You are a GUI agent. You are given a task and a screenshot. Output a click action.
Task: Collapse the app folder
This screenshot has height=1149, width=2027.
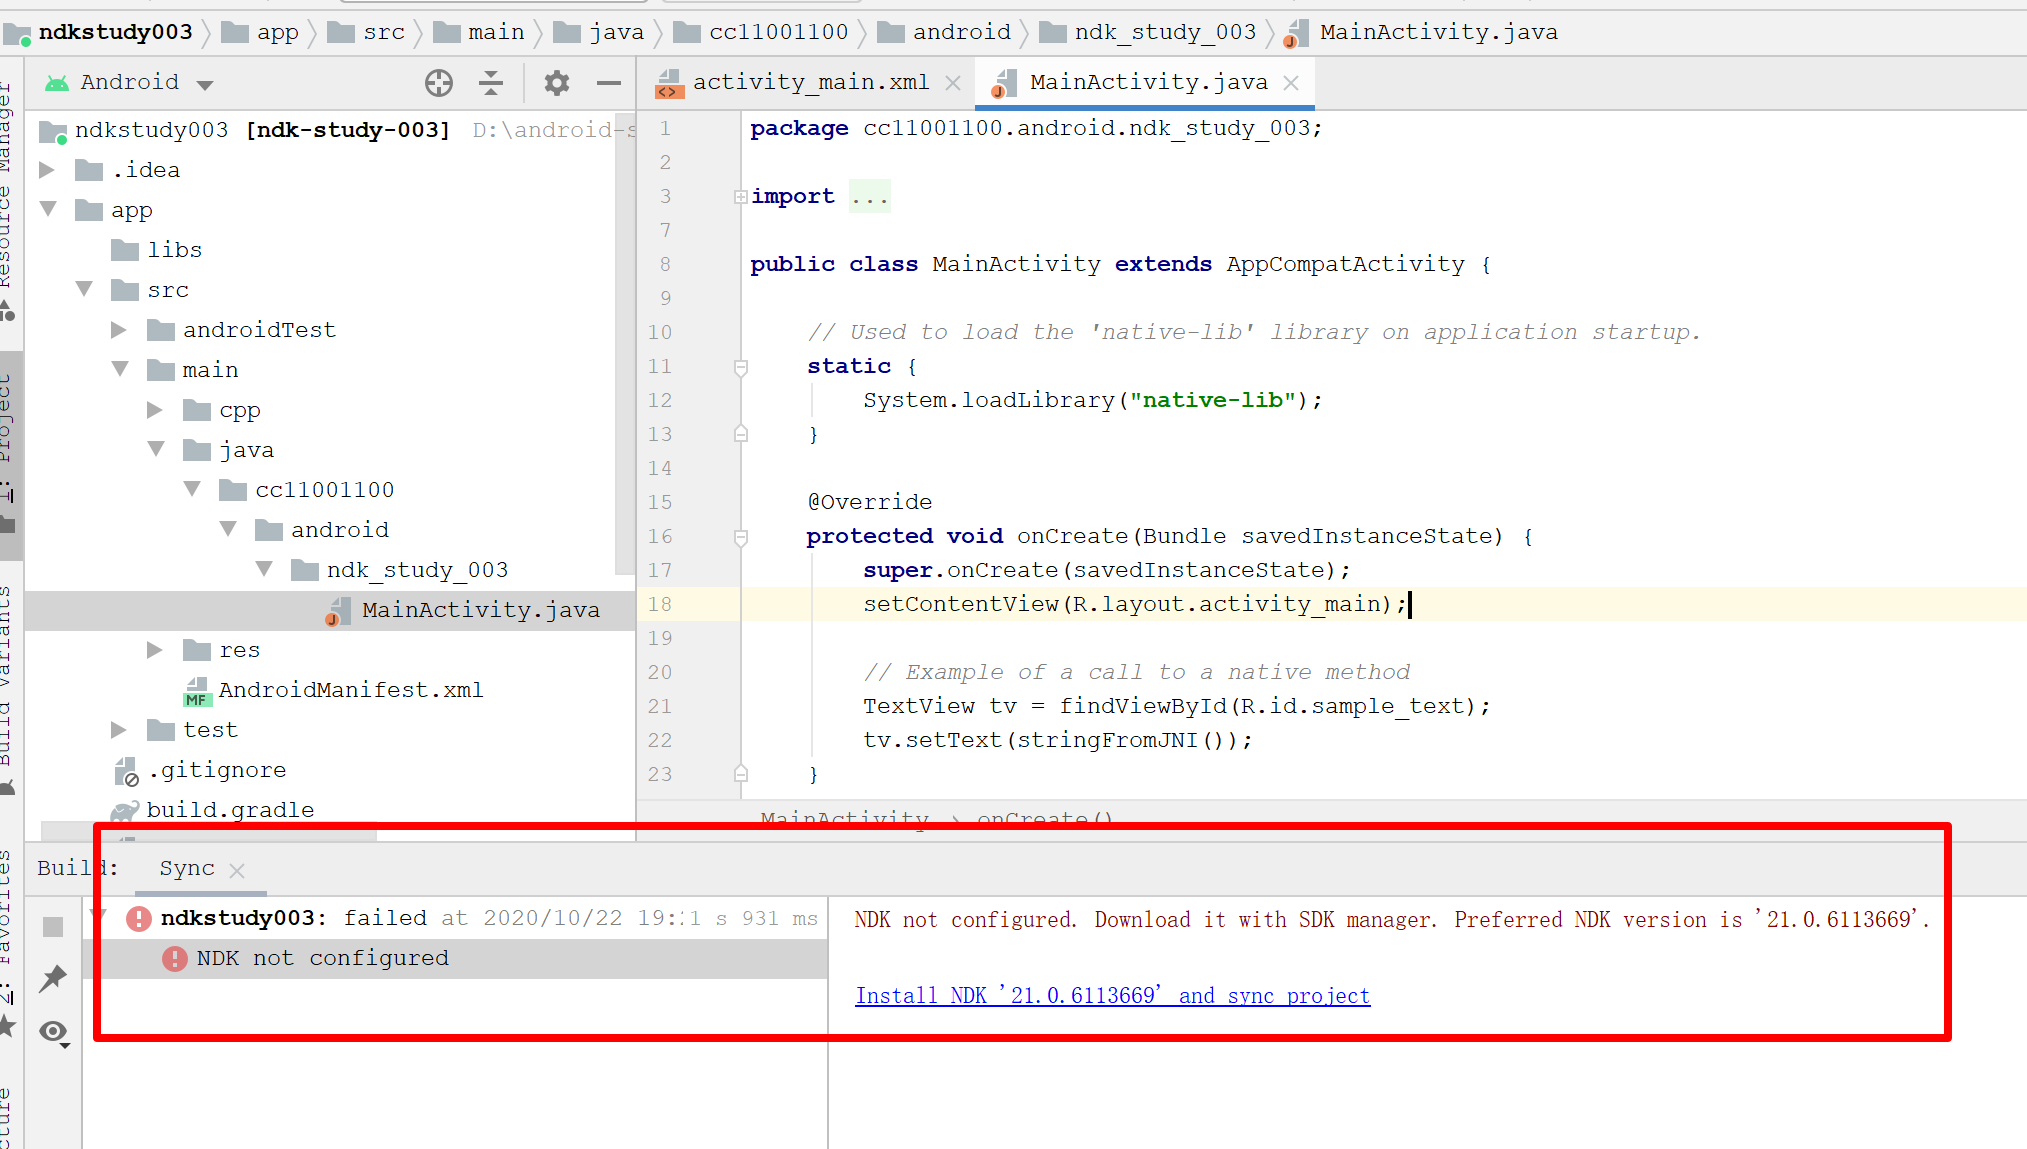(47, 210)
